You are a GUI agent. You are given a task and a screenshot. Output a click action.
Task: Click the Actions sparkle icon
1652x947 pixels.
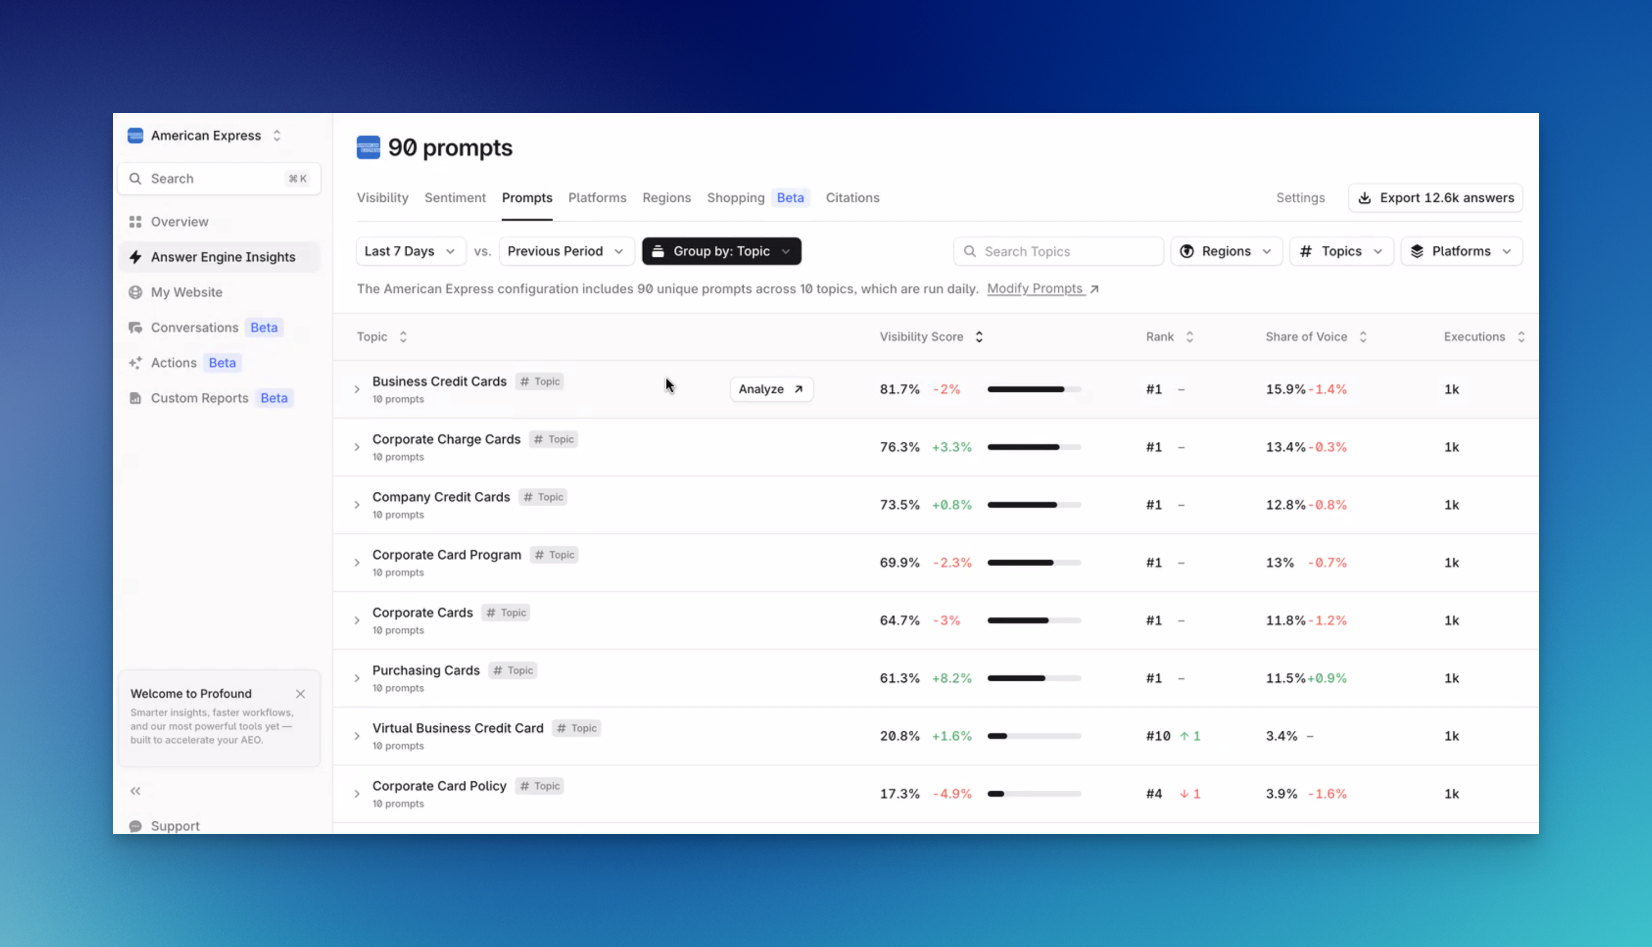135,363
